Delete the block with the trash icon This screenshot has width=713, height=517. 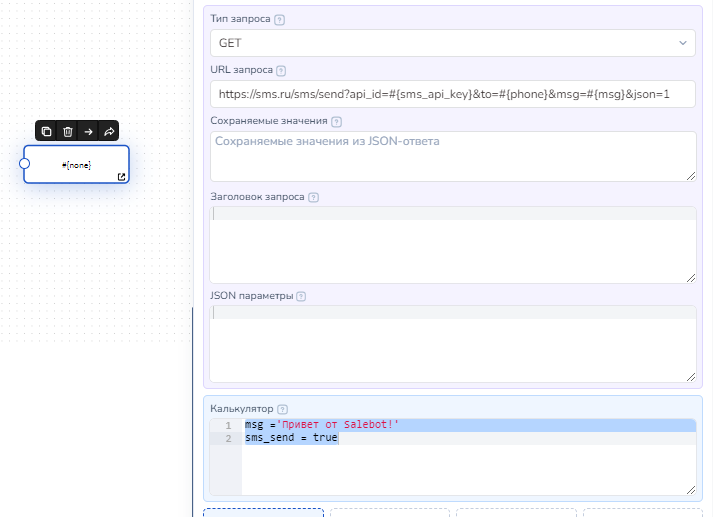click(67, 131)
